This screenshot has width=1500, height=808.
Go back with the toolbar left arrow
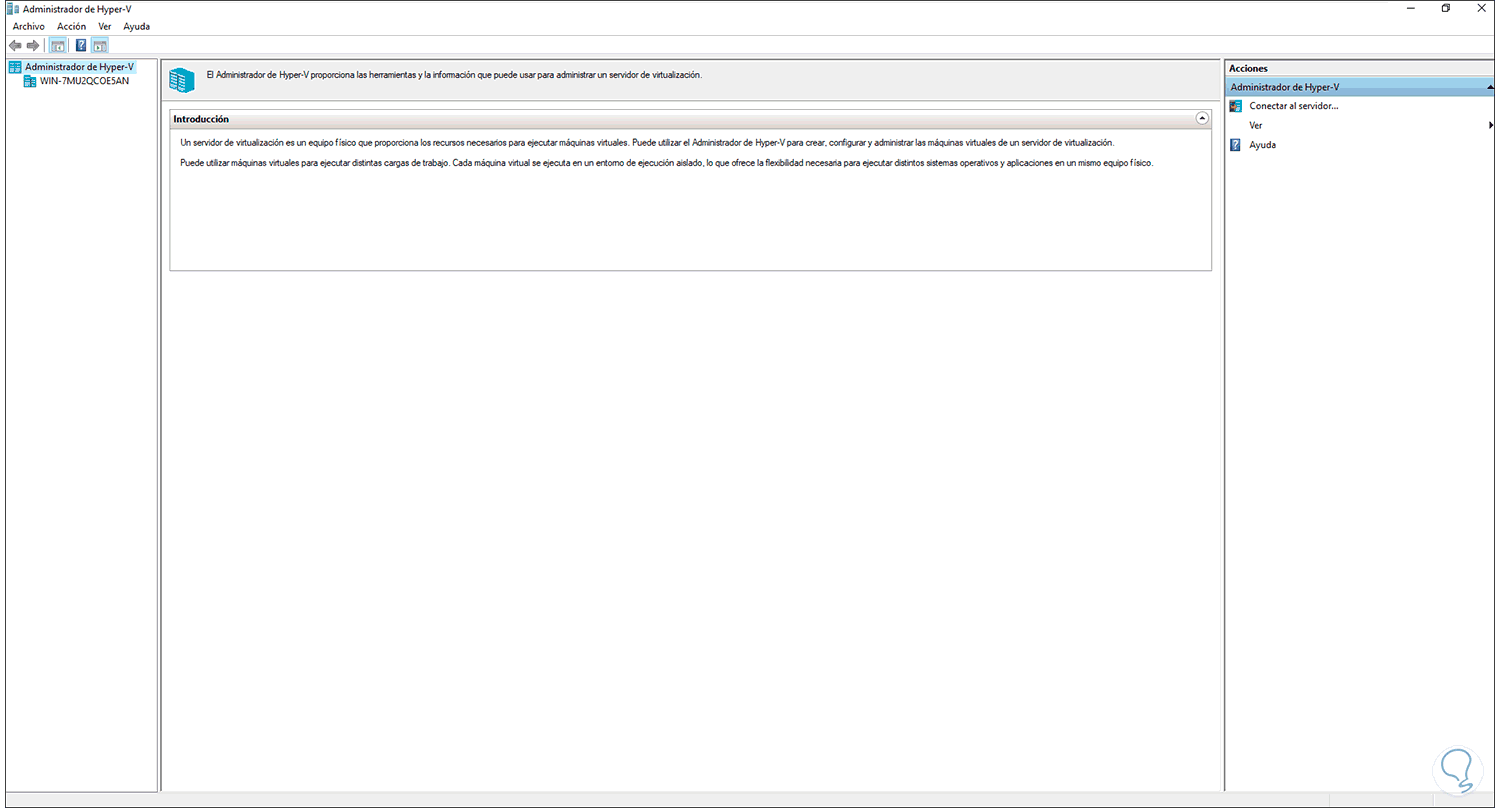pos(15,45)
